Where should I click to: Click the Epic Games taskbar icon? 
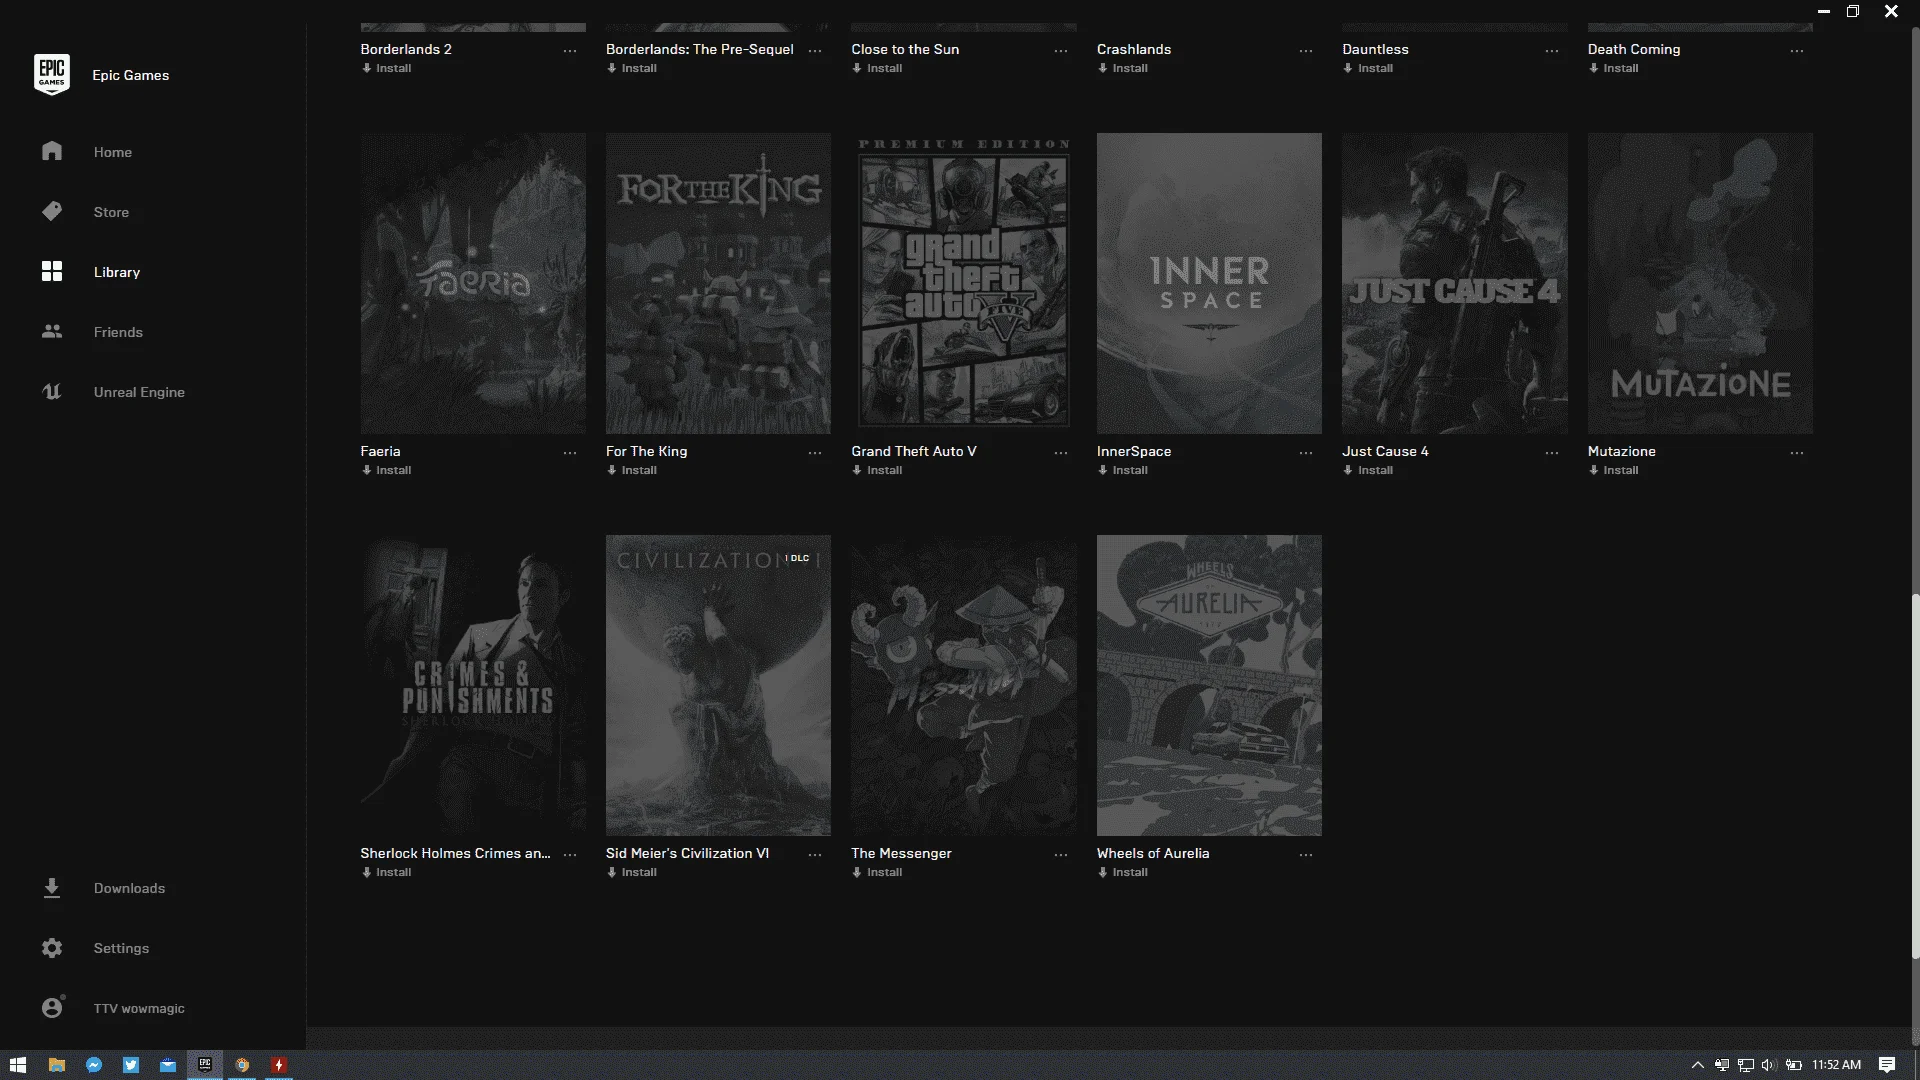coord(205,1065)
